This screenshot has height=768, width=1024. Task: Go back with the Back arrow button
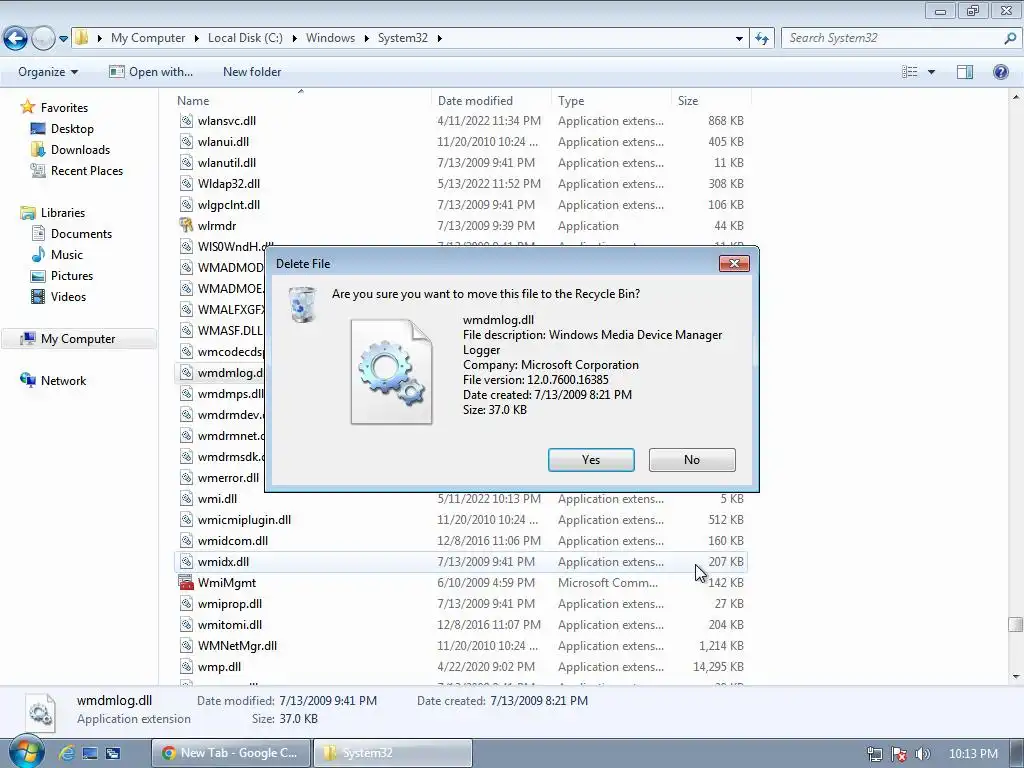(x=16, y=39)
